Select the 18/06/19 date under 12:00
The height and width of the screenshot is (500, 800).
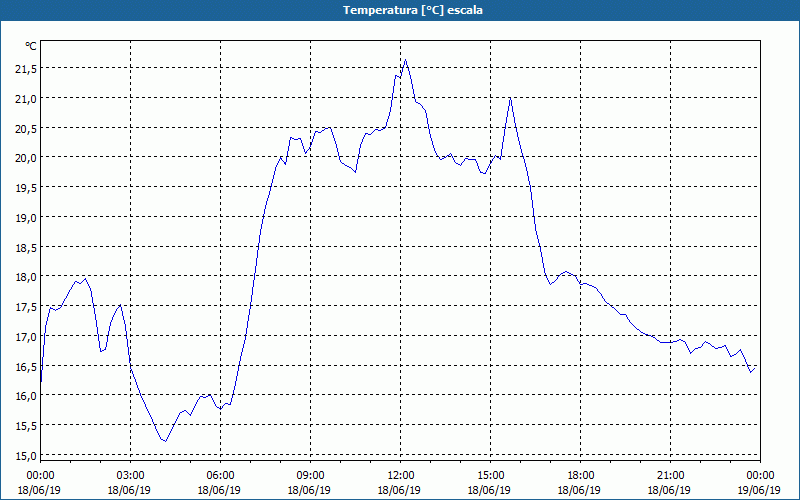[x=400, y=490]
